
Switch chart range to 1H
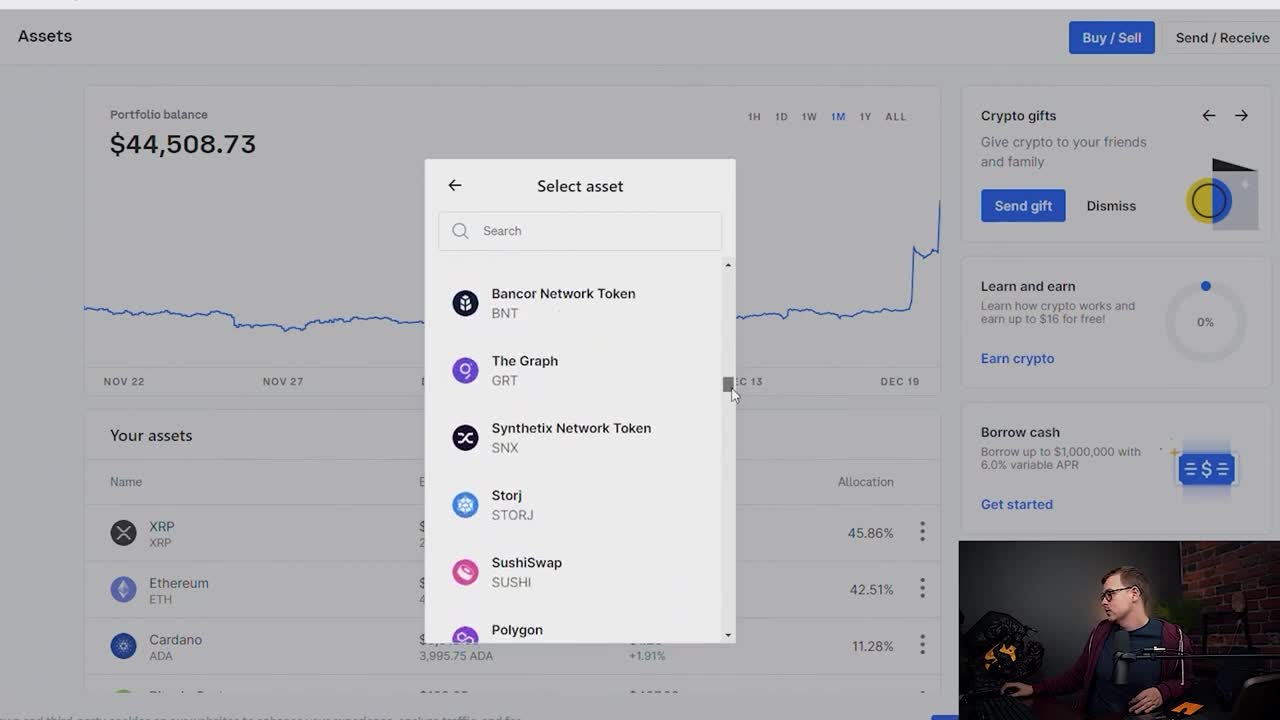[754, 117]
